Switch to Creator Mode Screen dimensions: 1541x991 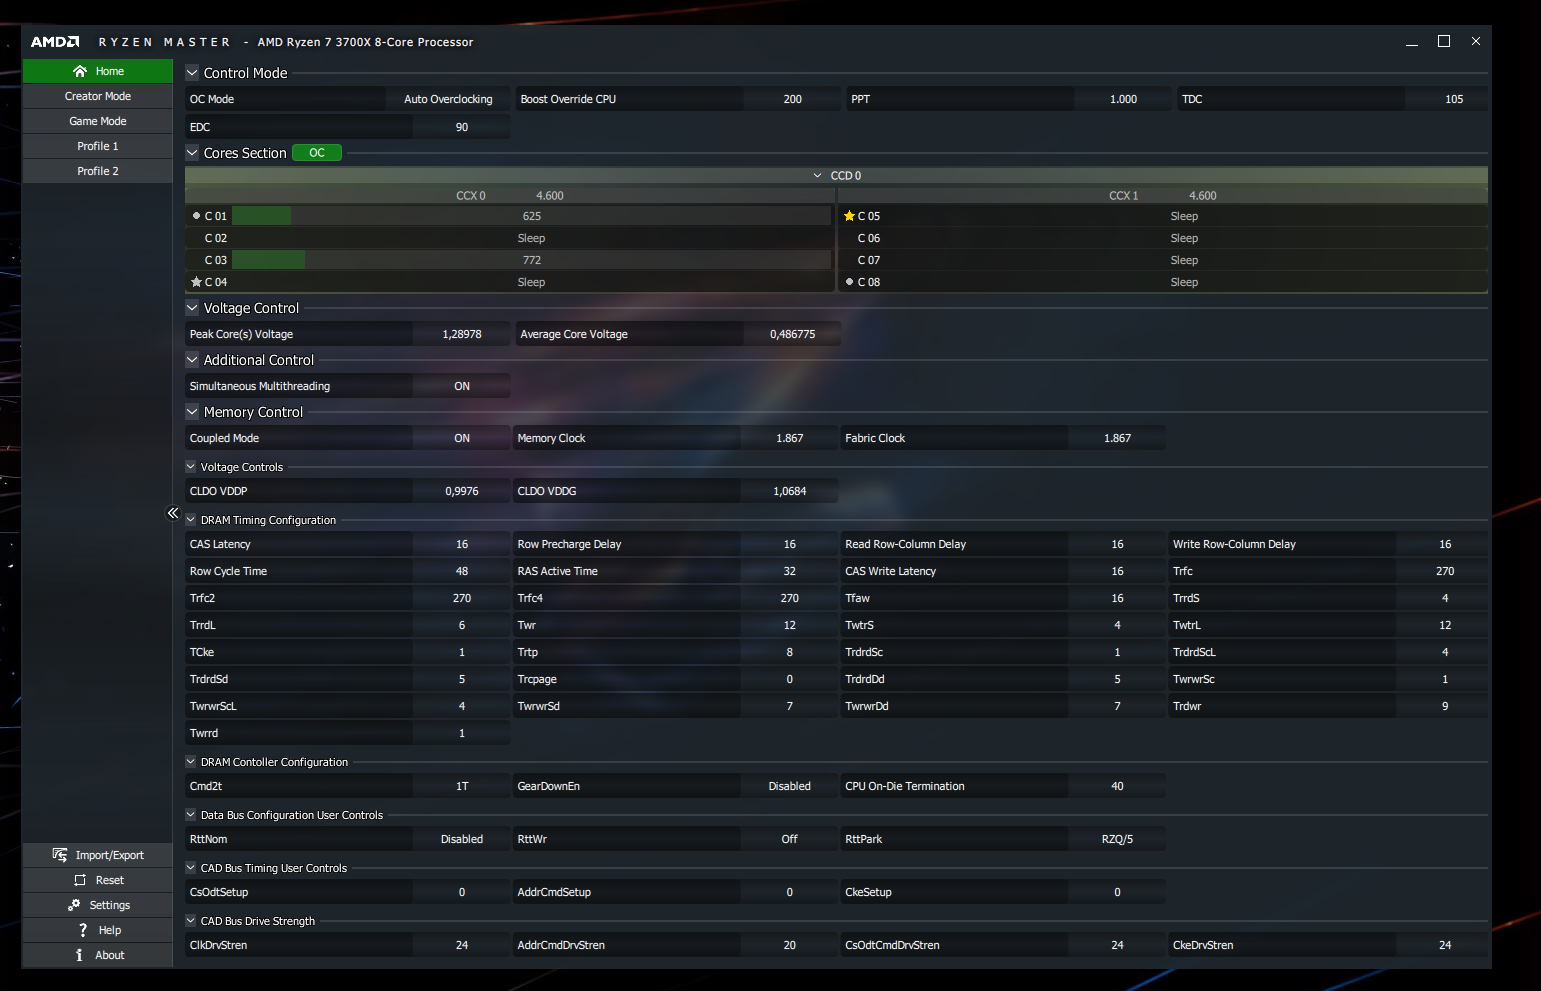pyautogui.click(x=98, y=96)
